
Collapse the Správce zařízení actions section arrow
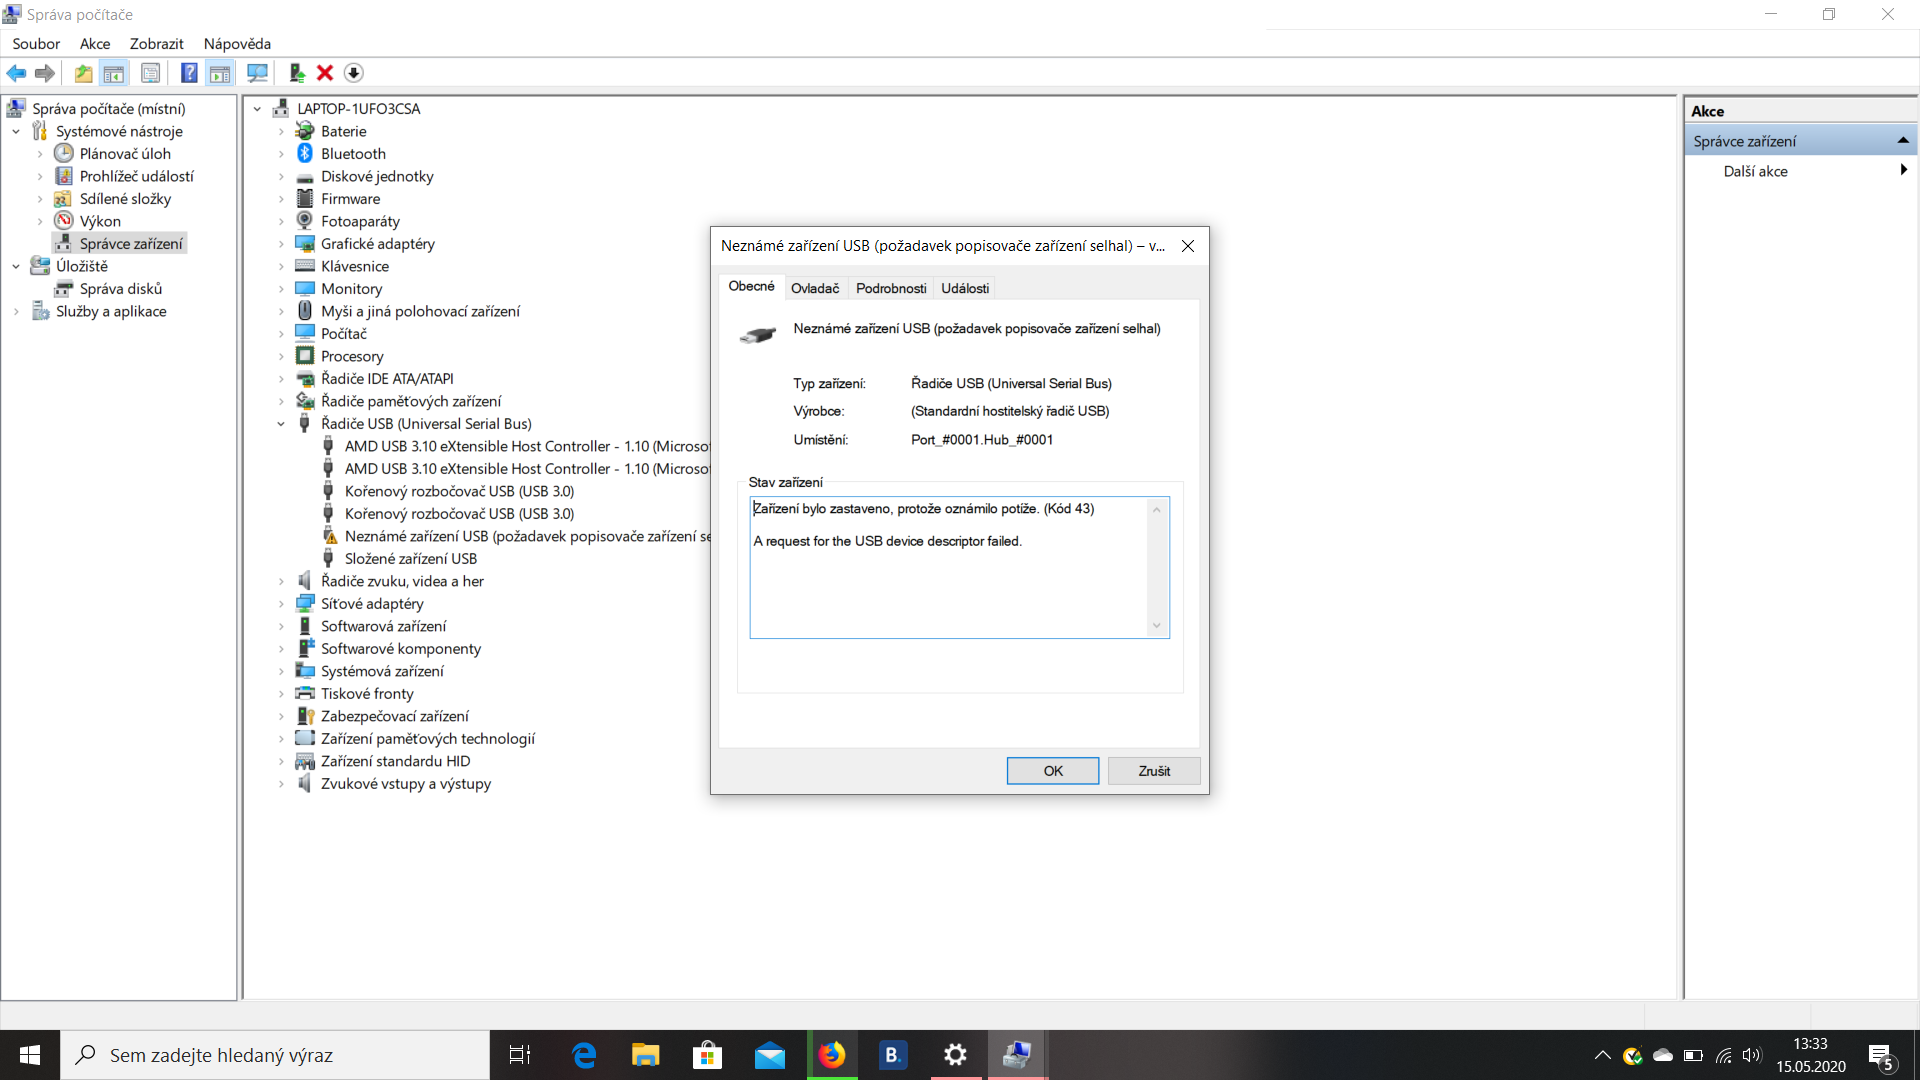[x=1902, y=141]
